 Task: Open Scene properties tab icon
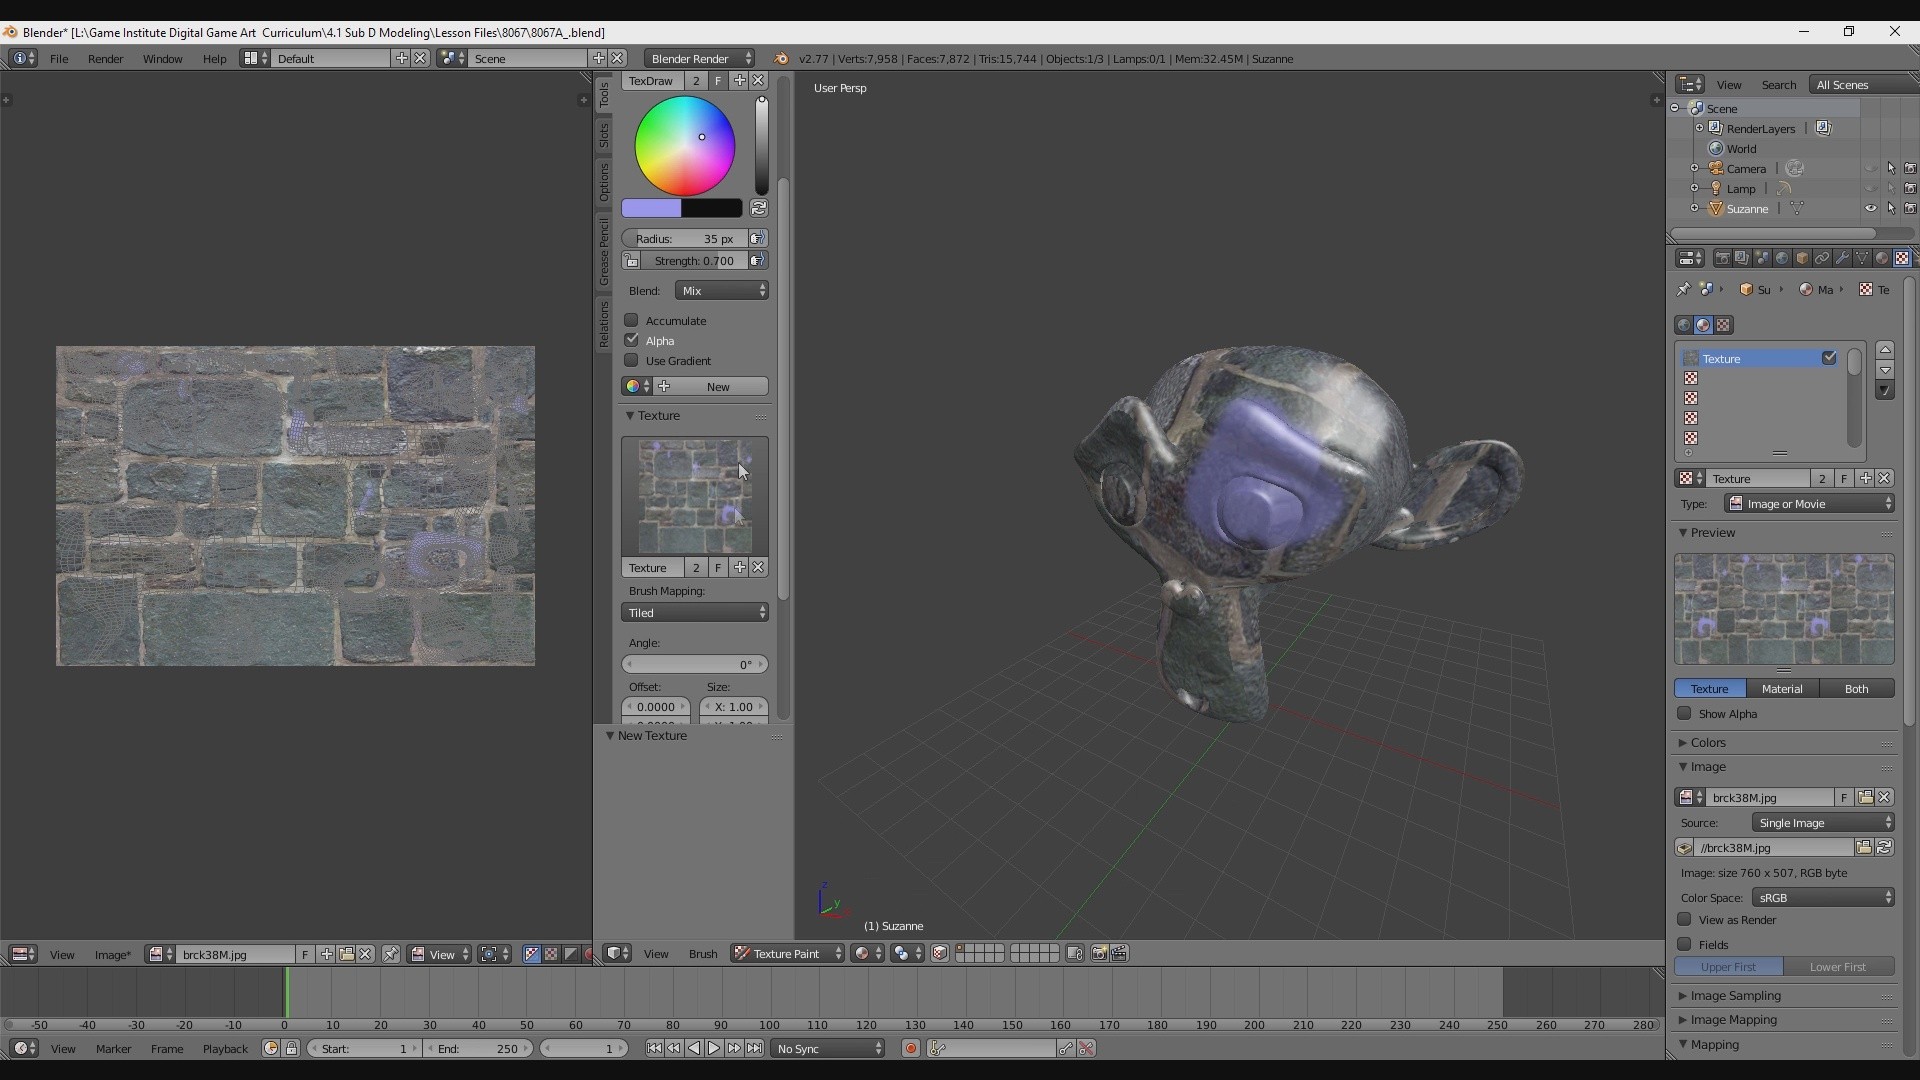1762,258
